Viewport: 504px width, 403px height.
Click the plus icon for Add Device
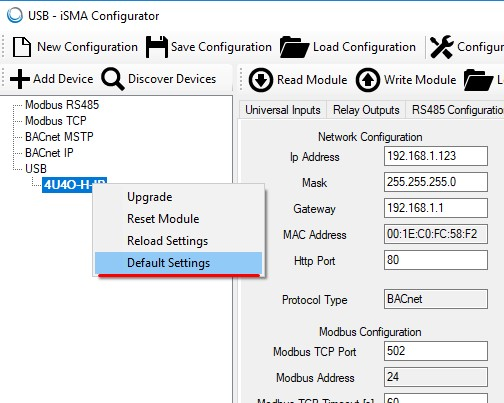click(x=20, y=79)
